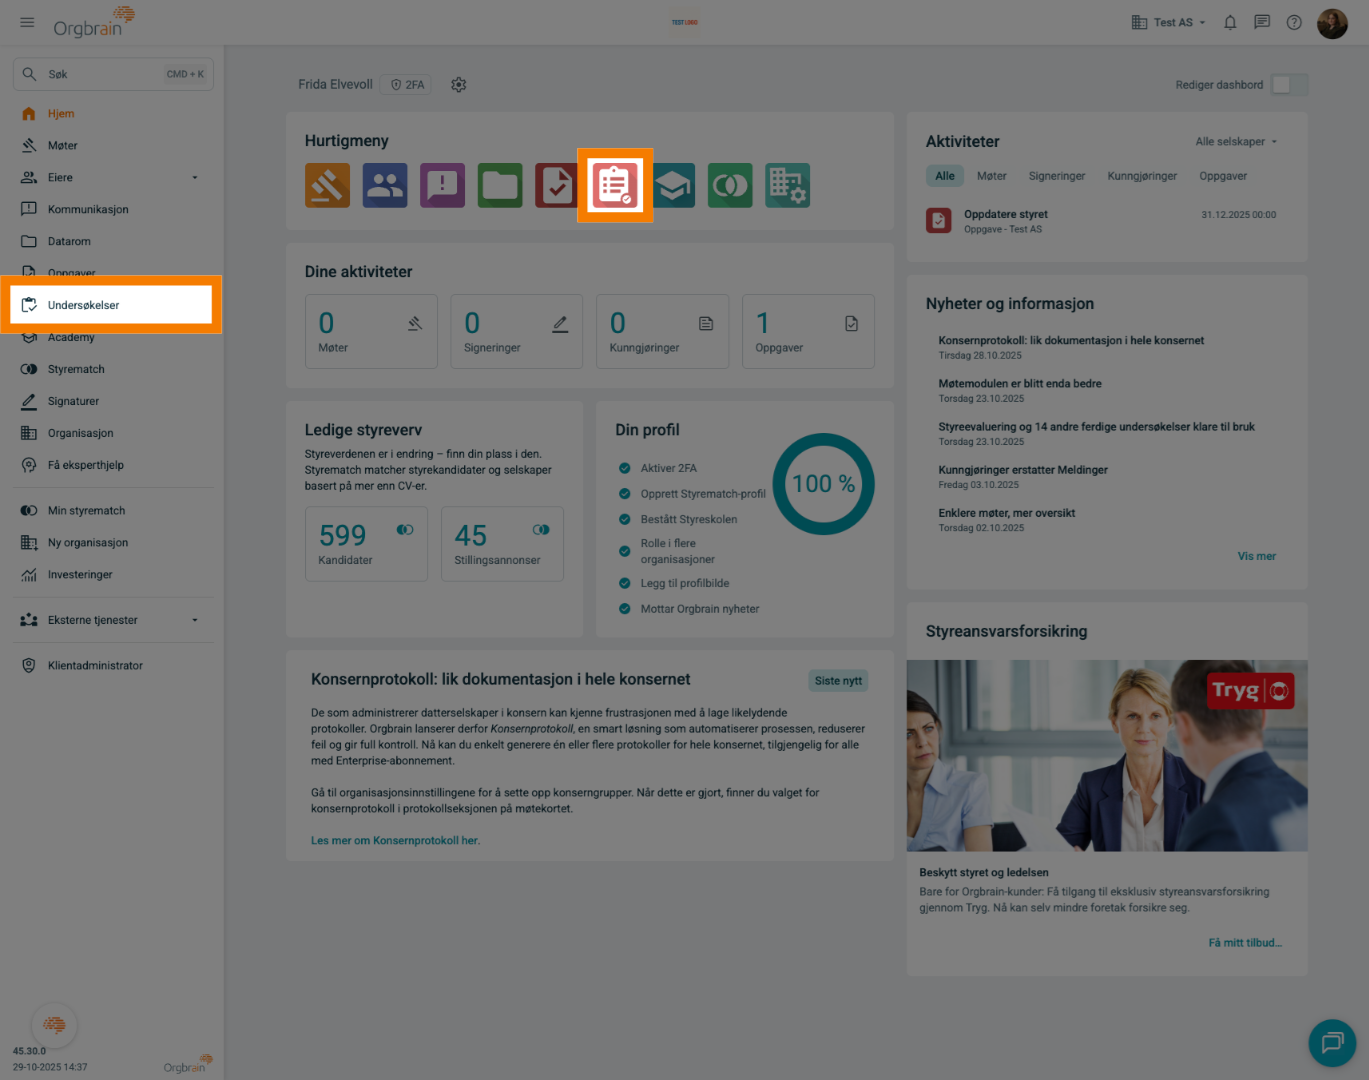This screenshot has height=1080, width=1369.
Task: Open the graduation cap Academy quick icon
Action: [x=674, y=186]
